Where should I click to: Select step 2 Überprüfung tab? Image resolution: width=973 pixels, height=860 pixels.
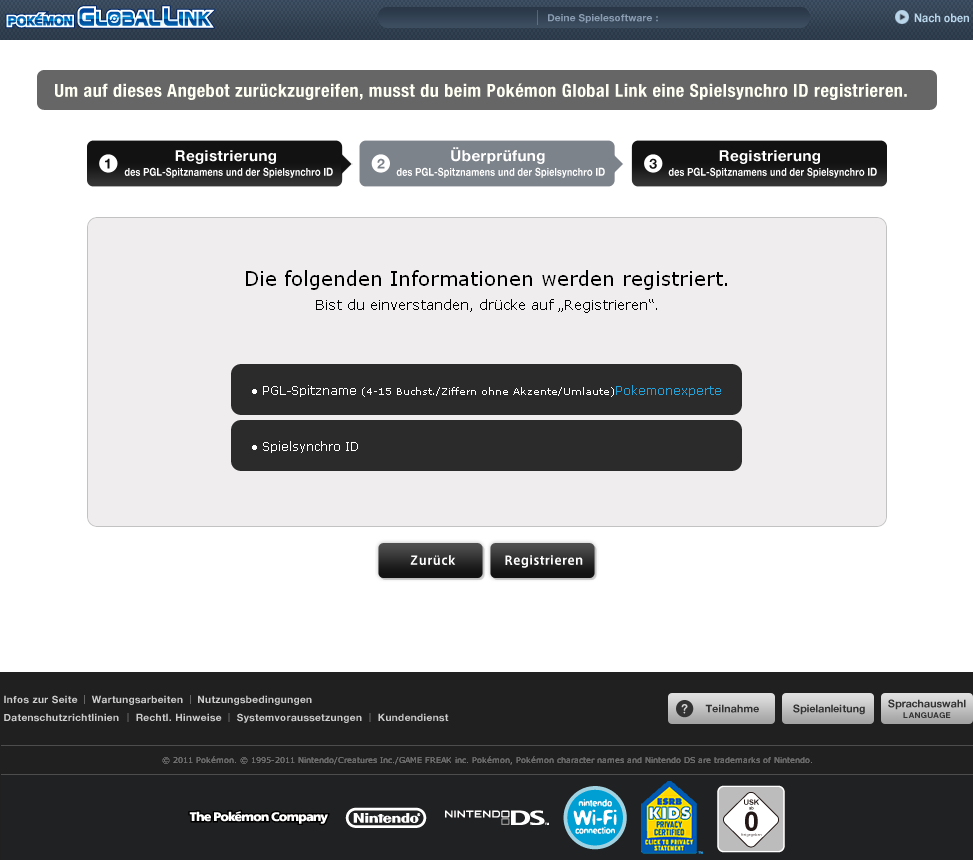click(x=487, y=163)
